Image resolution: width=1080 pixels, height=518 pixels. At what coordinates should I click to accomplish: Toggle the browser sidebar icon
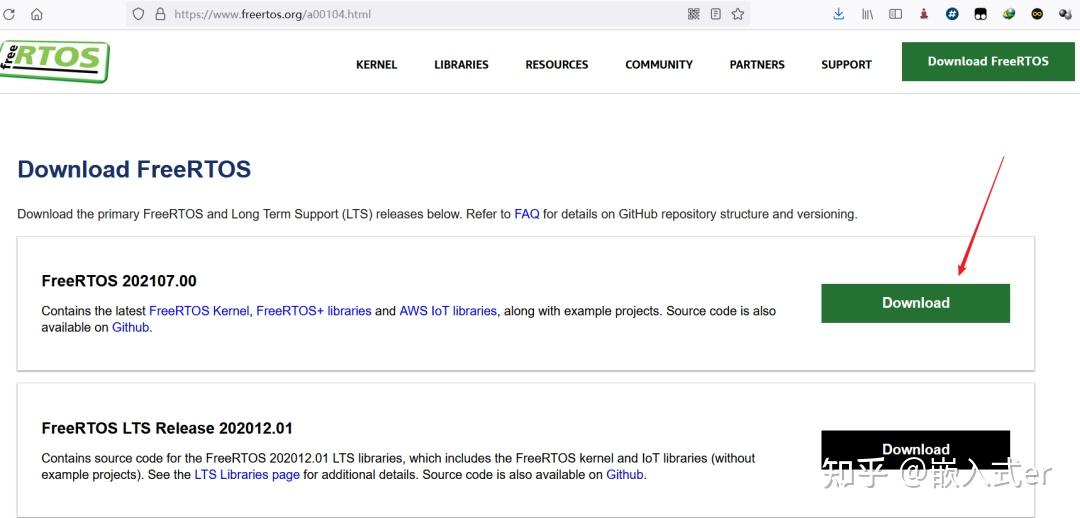896,14
